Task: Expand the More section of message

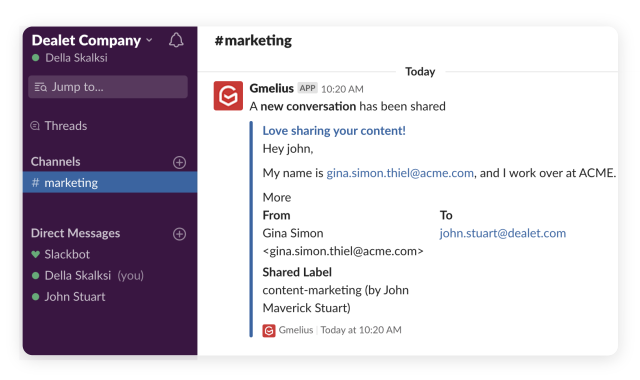Action: click(277, 197)
